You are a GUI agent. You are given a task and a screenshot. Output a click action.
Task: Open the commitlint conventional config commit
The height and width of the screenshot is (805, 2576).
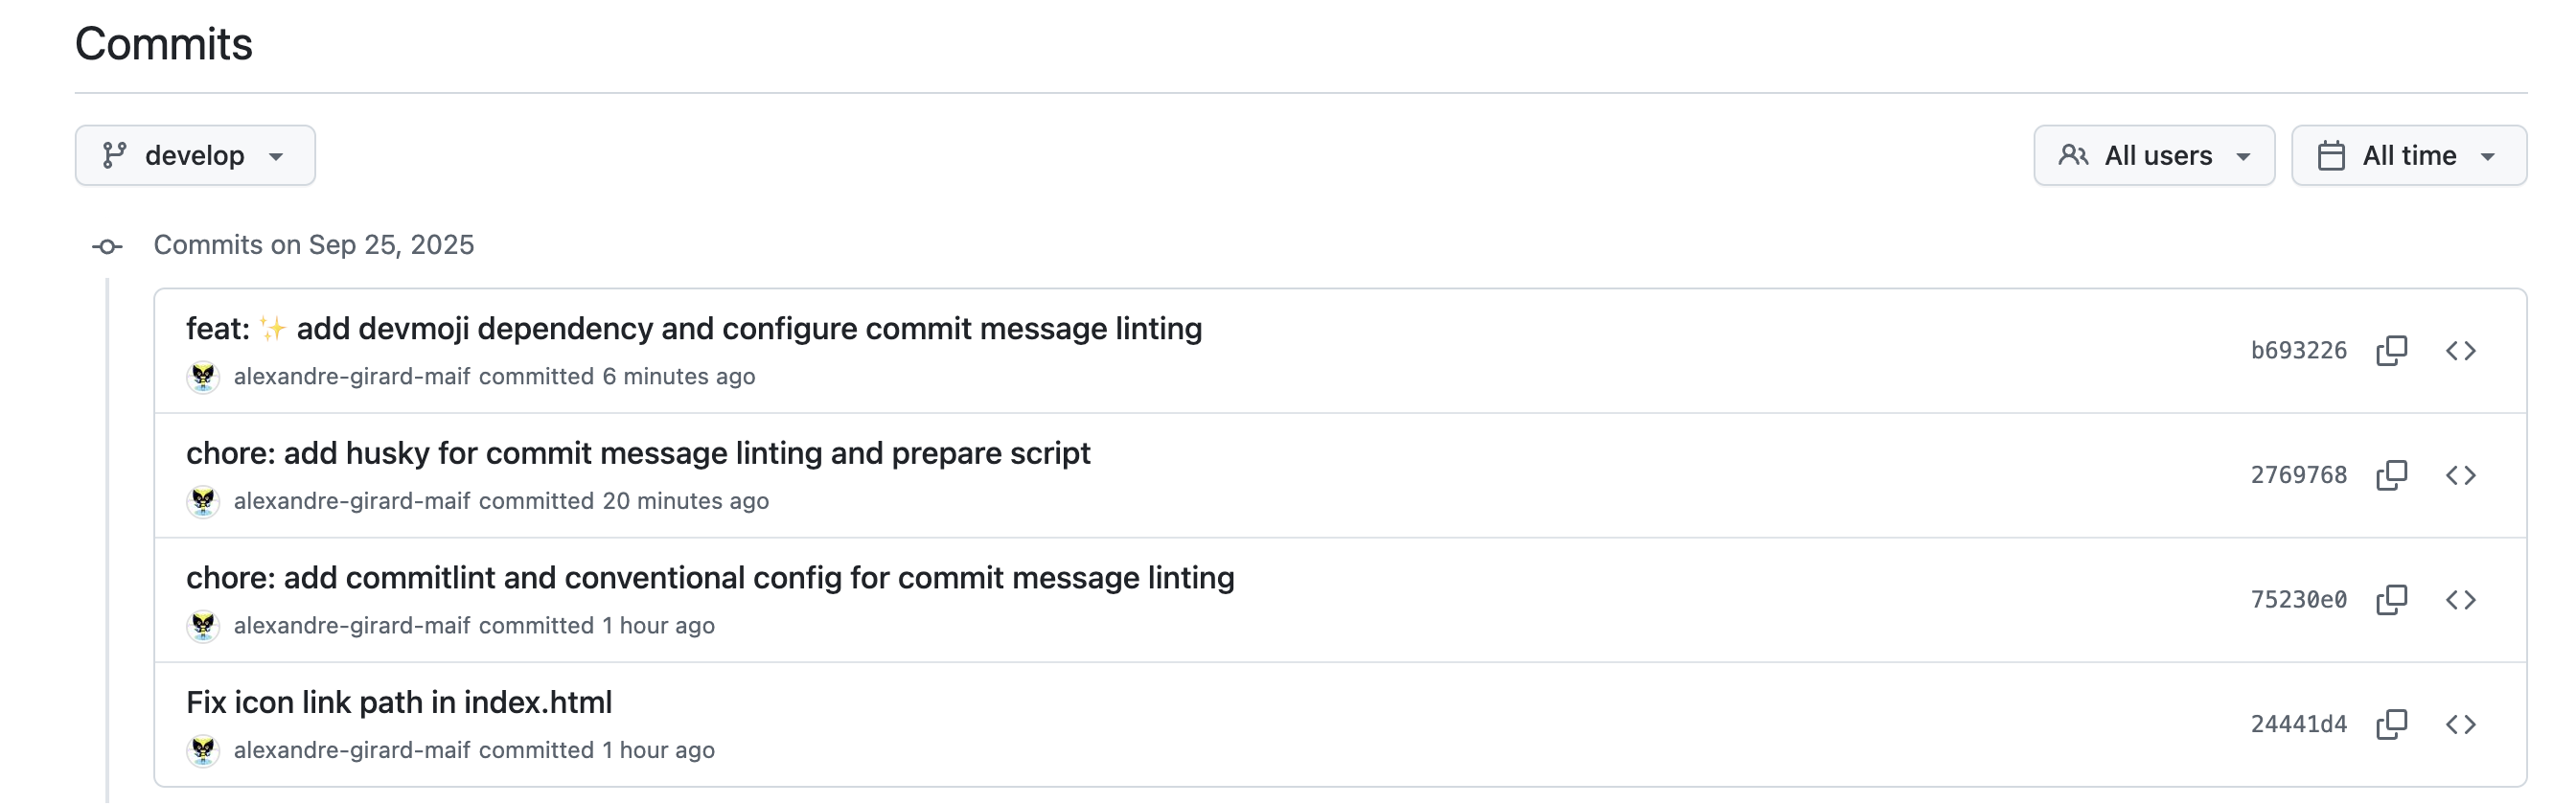click(x=710, y=578)
